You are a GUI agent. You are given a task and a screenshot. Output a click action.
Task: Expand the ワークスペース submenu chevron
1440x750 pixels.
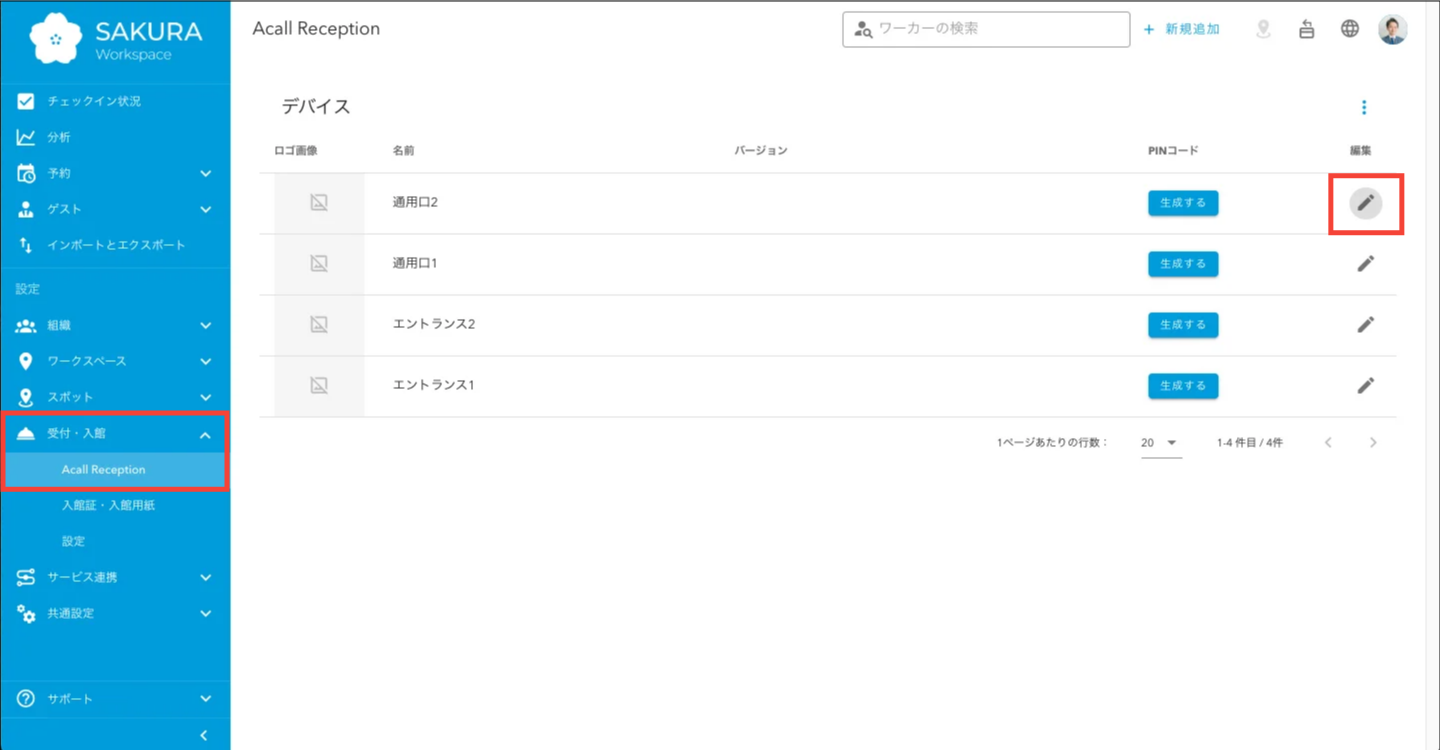[205, 362]
